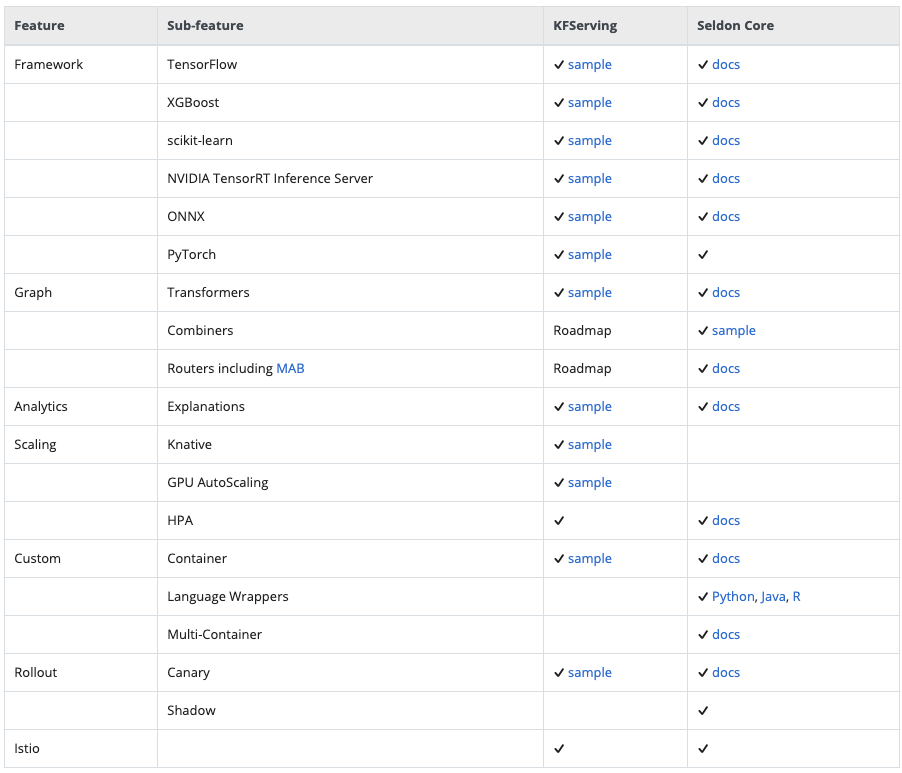Open Seldon Core docs link for HPA
902x773 pixels.
(726, 520)
